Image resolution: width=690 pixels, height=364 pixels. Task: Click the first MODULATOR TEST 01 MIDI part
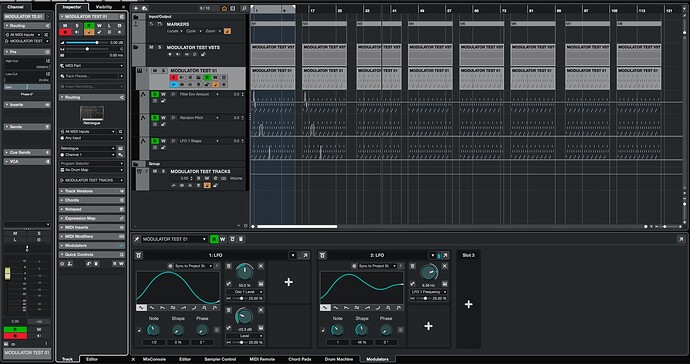tap(273, 78)
